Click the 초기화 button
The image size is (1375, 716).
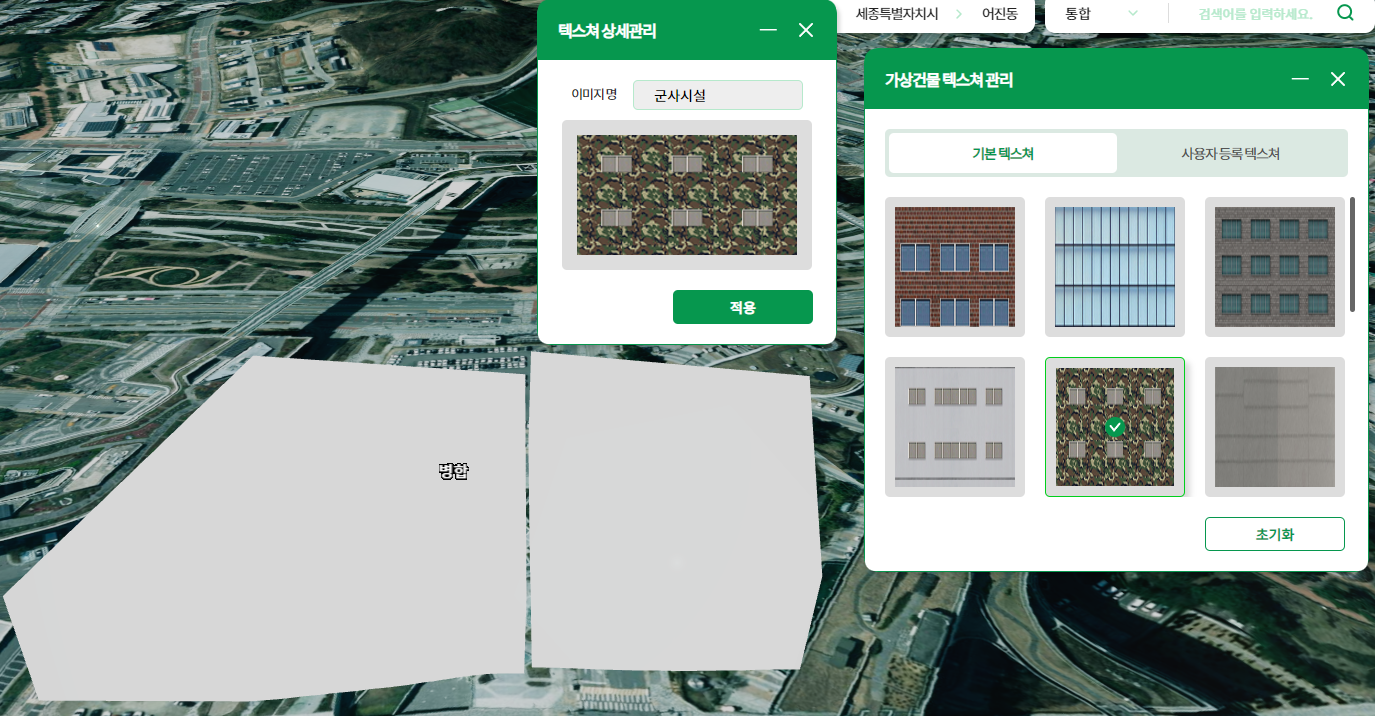point(1275,534)
